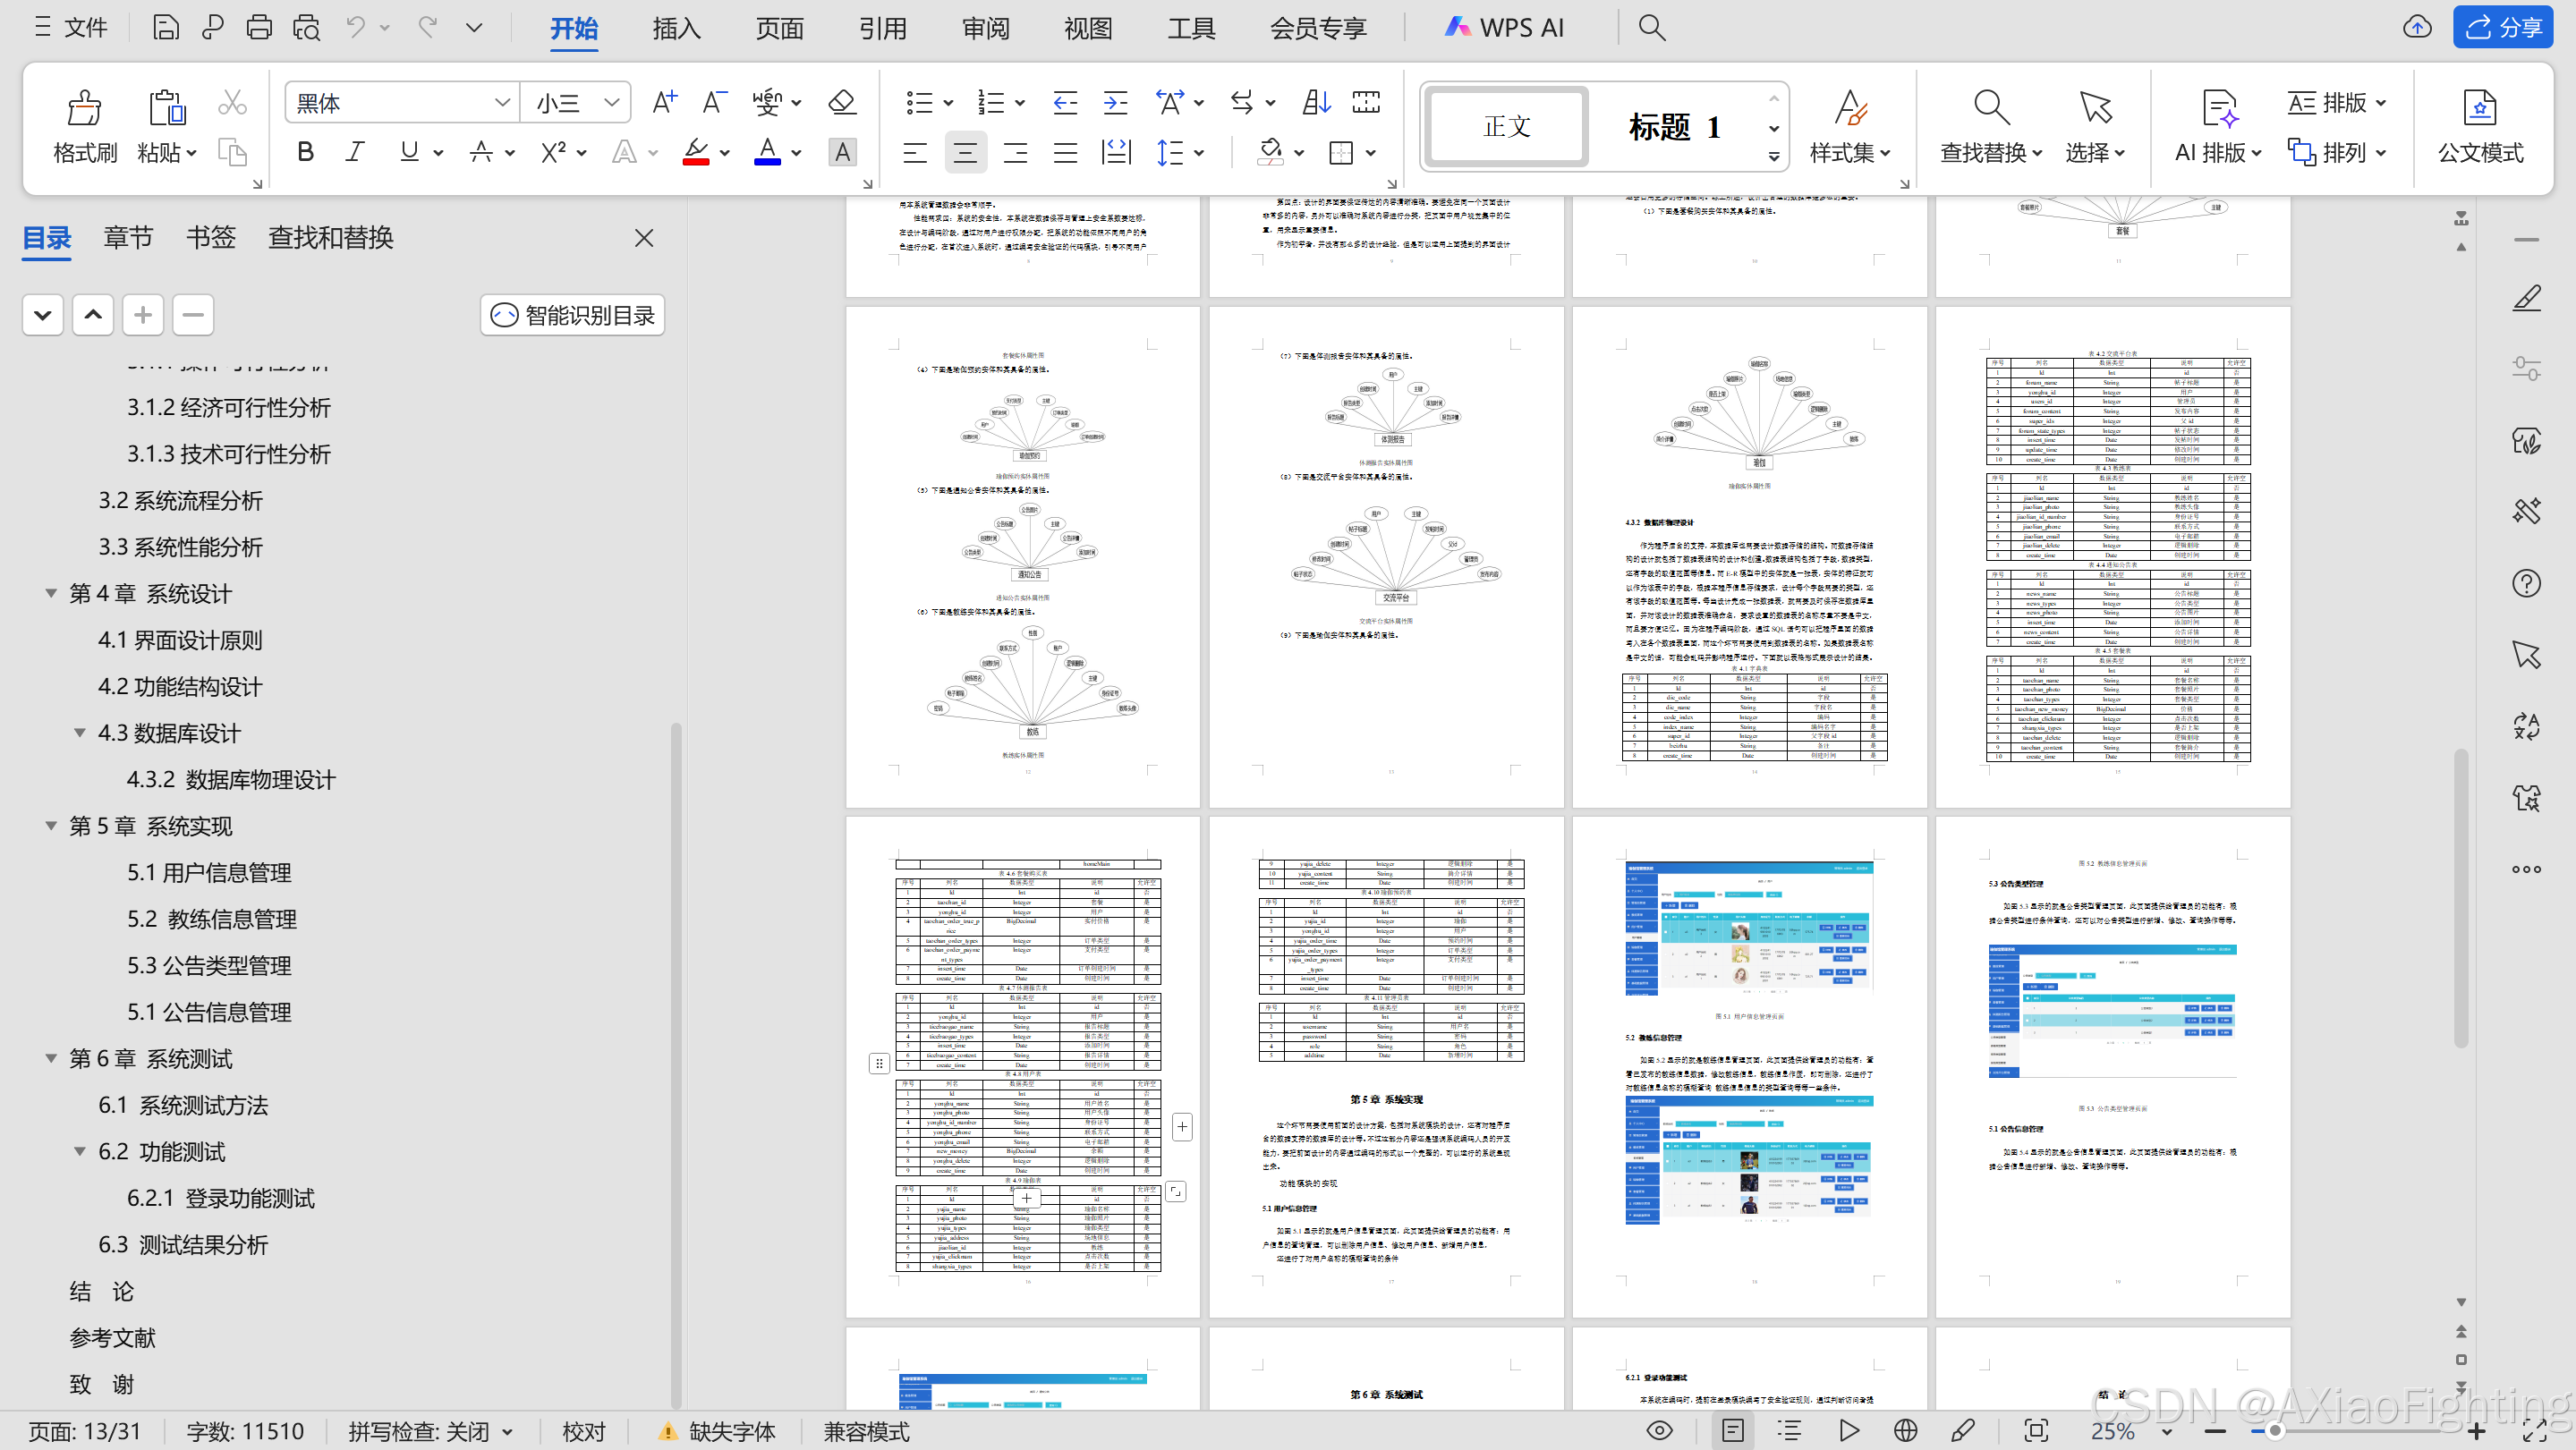
Task: Click the cloud upload icon
Action: 2417,27
